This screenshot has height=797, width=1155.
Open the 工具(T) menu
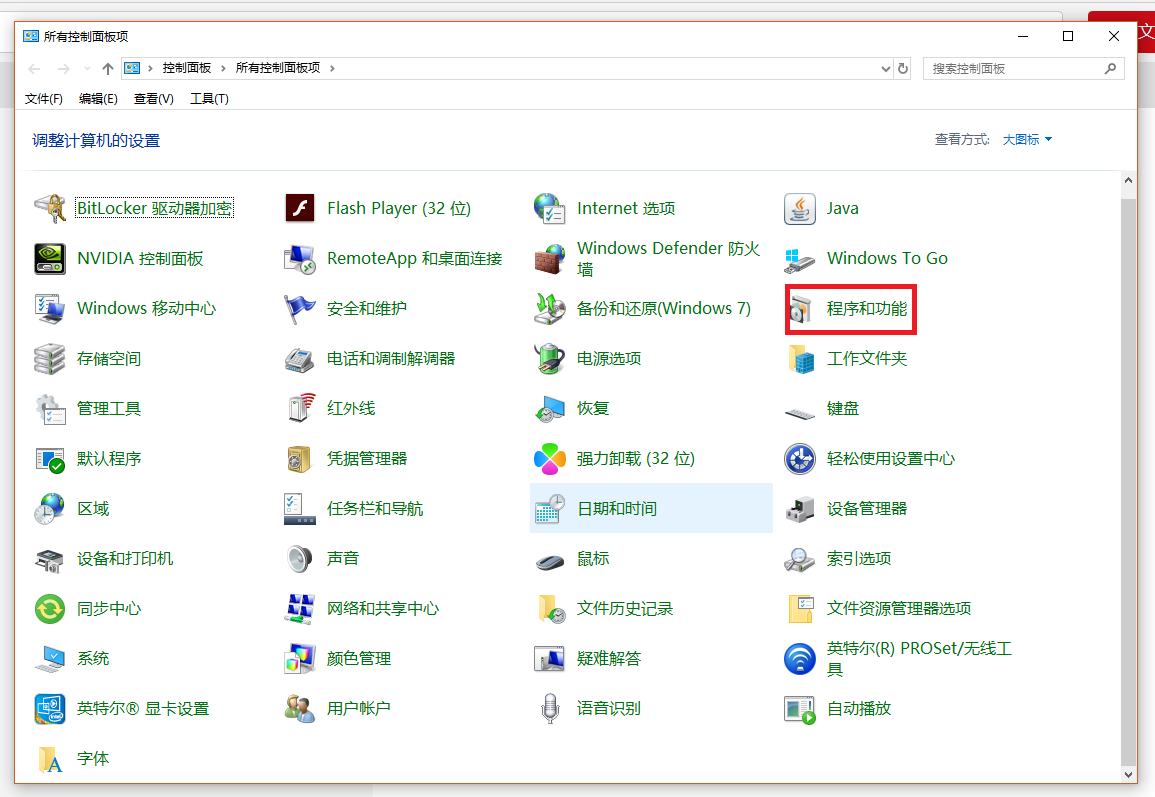tap(209, 99)
